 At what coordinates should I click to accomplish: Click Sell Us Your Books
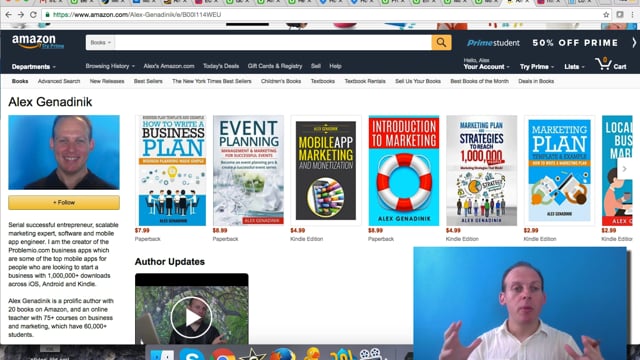click(x=418, y=81)
